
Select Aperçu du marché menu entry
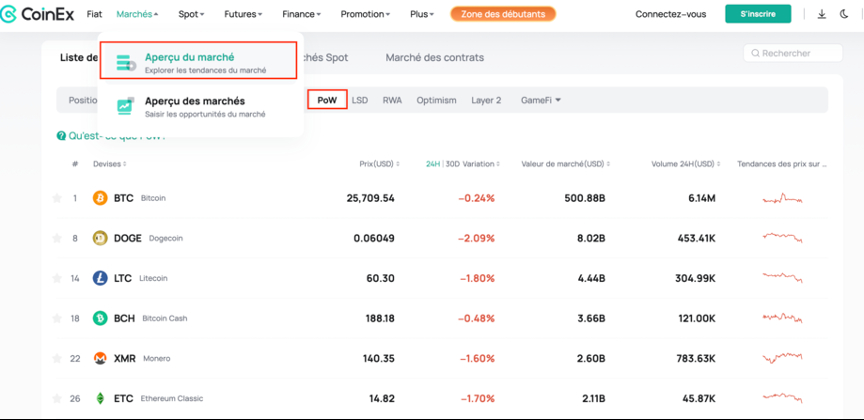coord(198,62)
